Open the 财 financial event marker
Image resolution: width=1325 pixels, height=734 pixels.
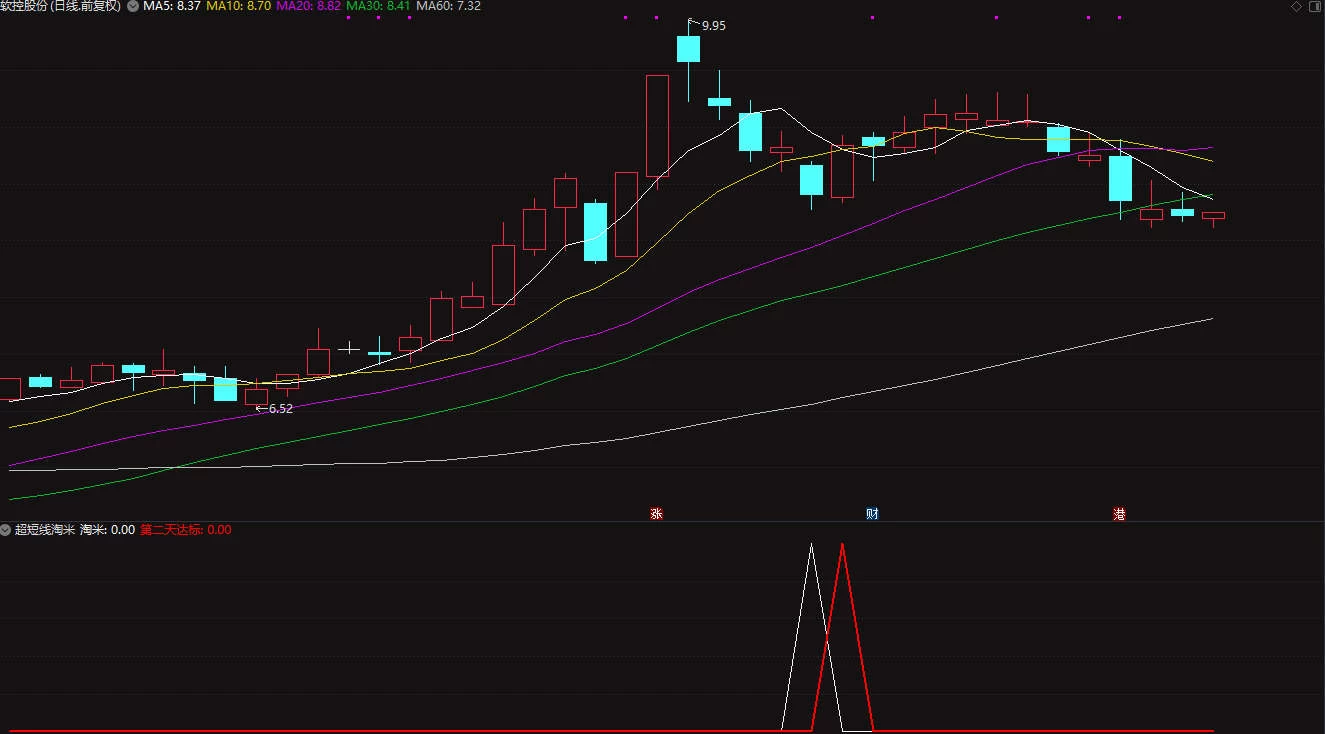click(872, 514)
